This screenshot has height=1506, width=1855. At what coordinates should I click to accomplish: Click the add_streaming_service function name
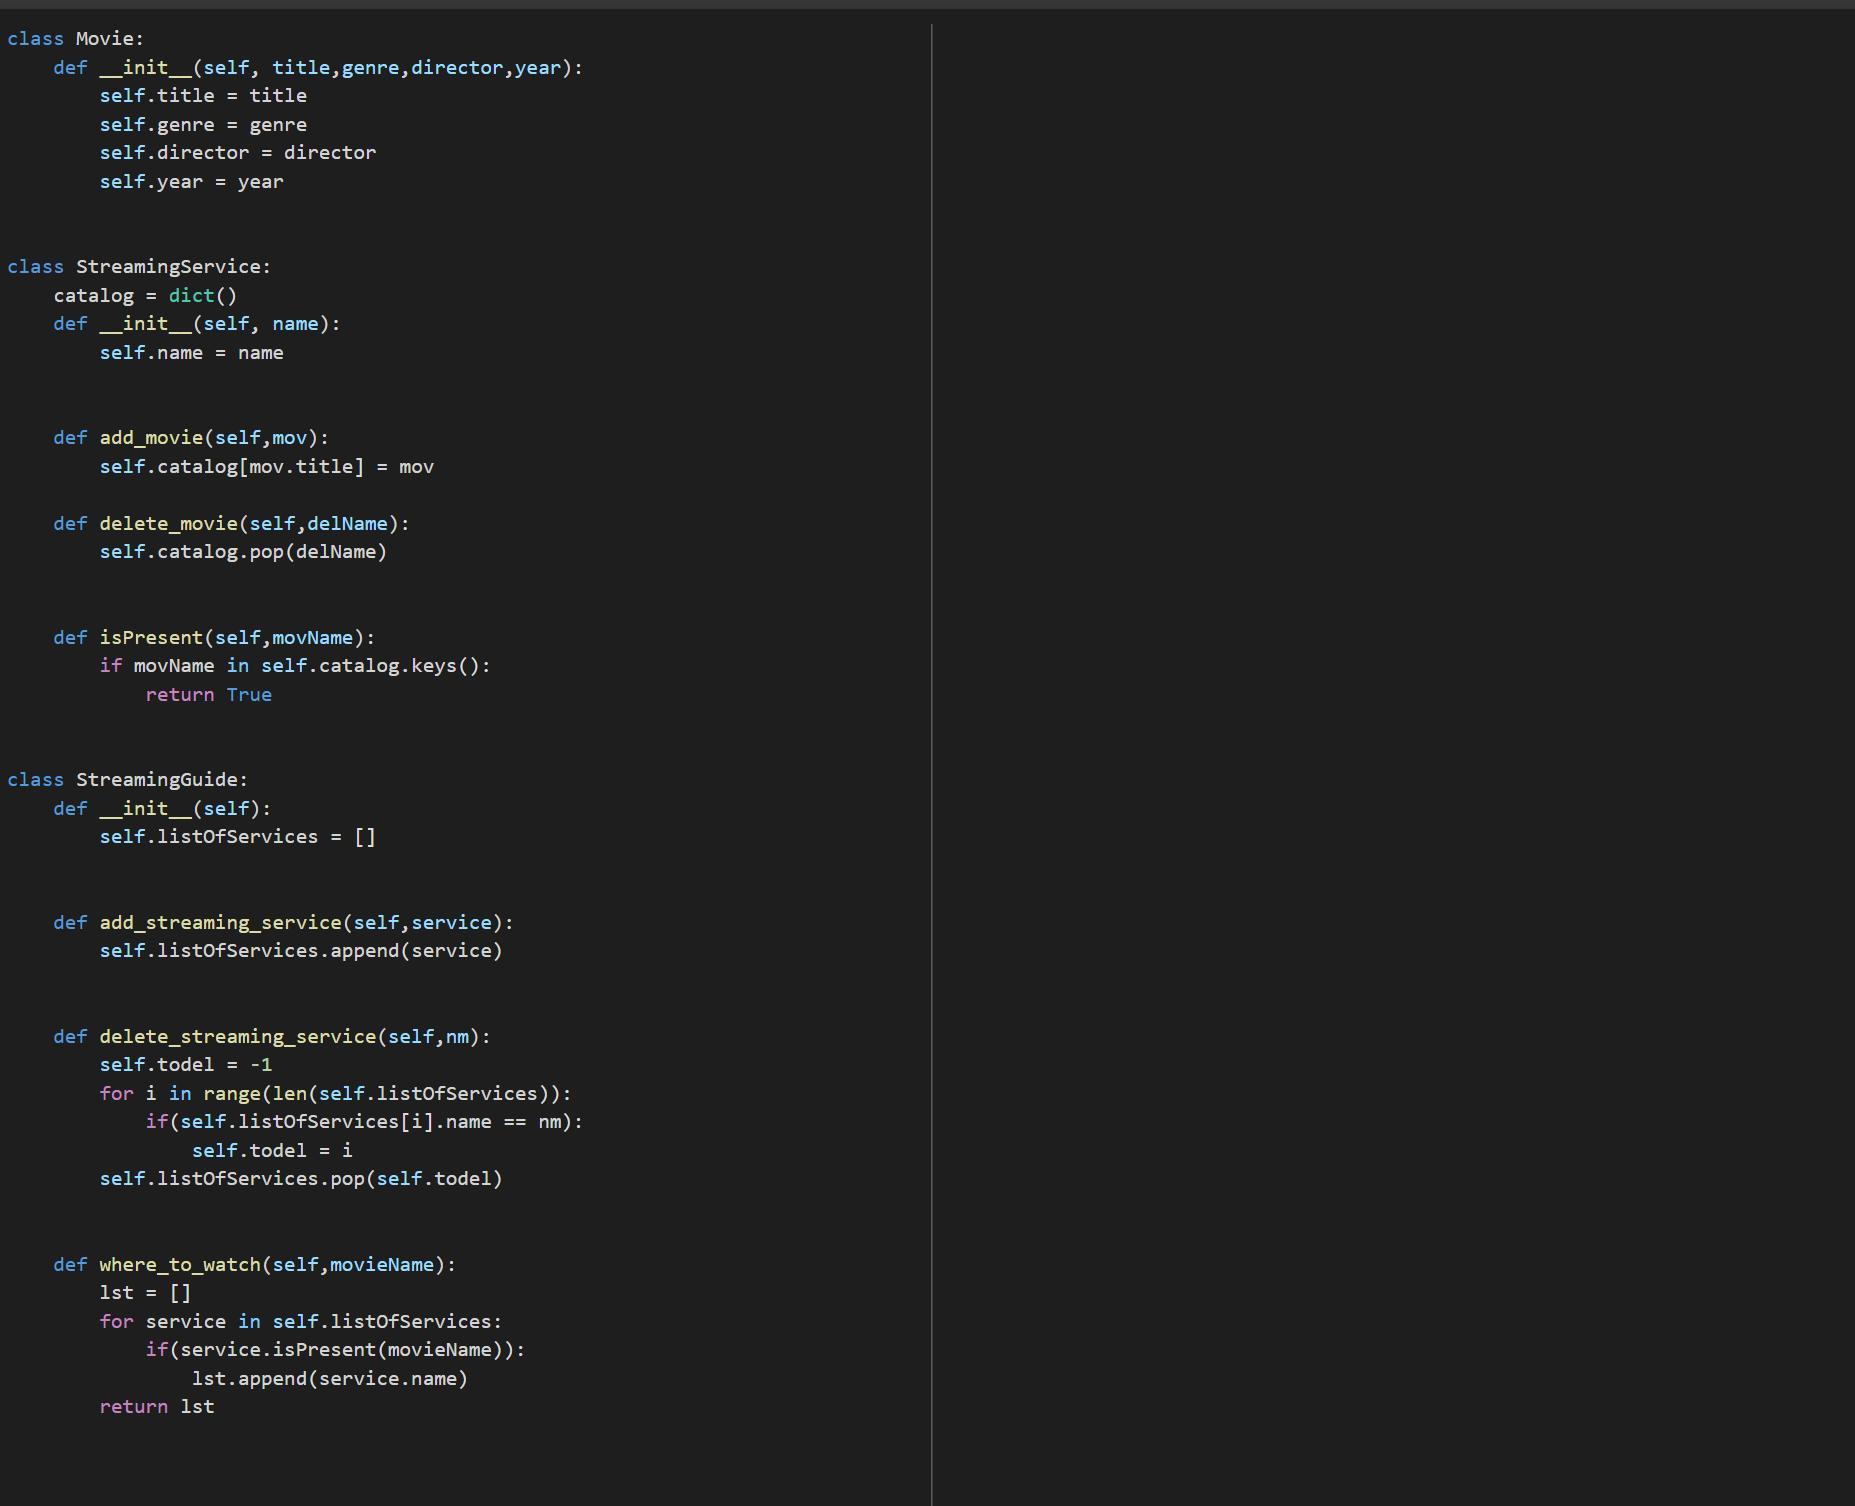(x=220, y=923)
